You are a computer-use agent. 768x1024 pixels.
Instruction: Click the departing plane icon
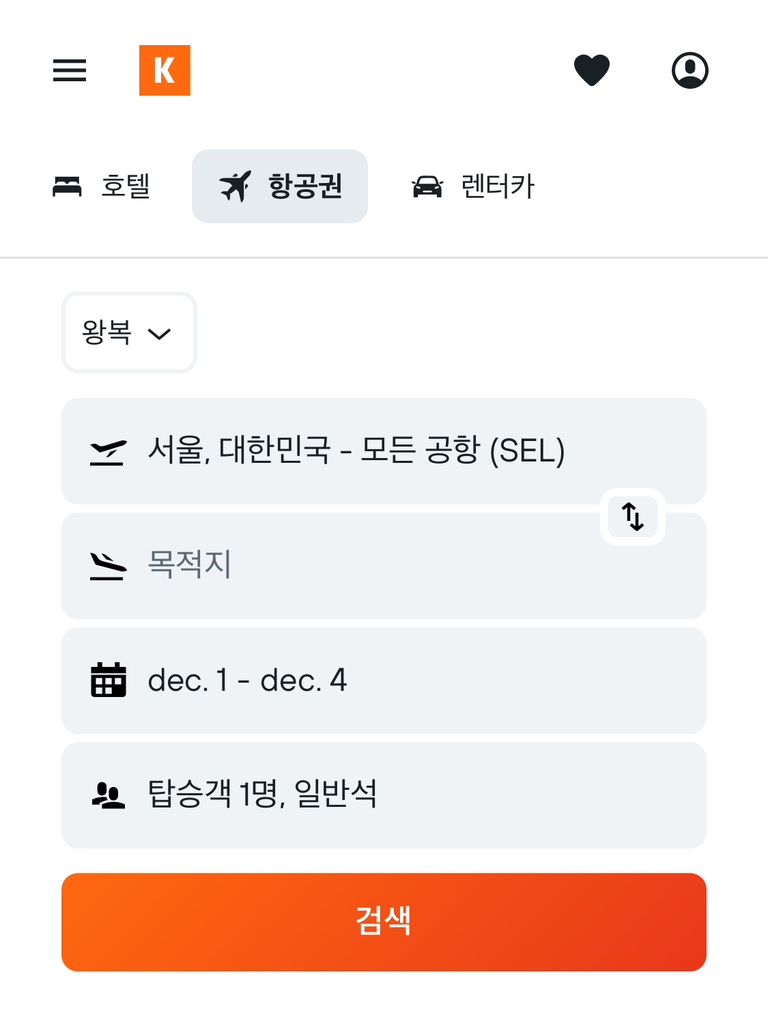(x=108, y=453)
